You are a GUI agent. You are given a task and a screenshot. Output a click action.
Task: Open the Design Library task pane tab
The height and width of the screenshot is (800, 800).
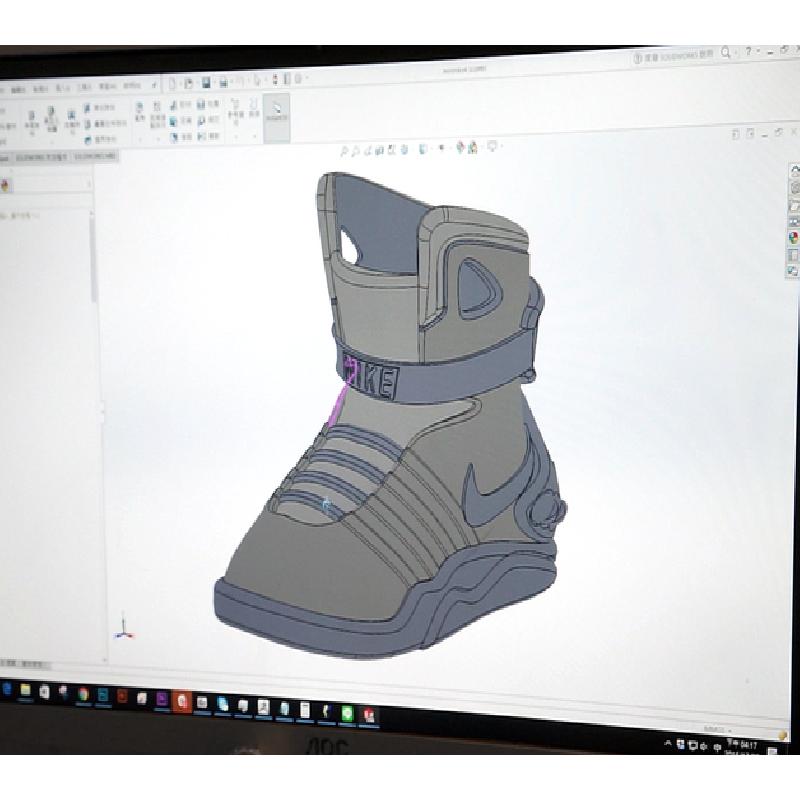(794, 189)
